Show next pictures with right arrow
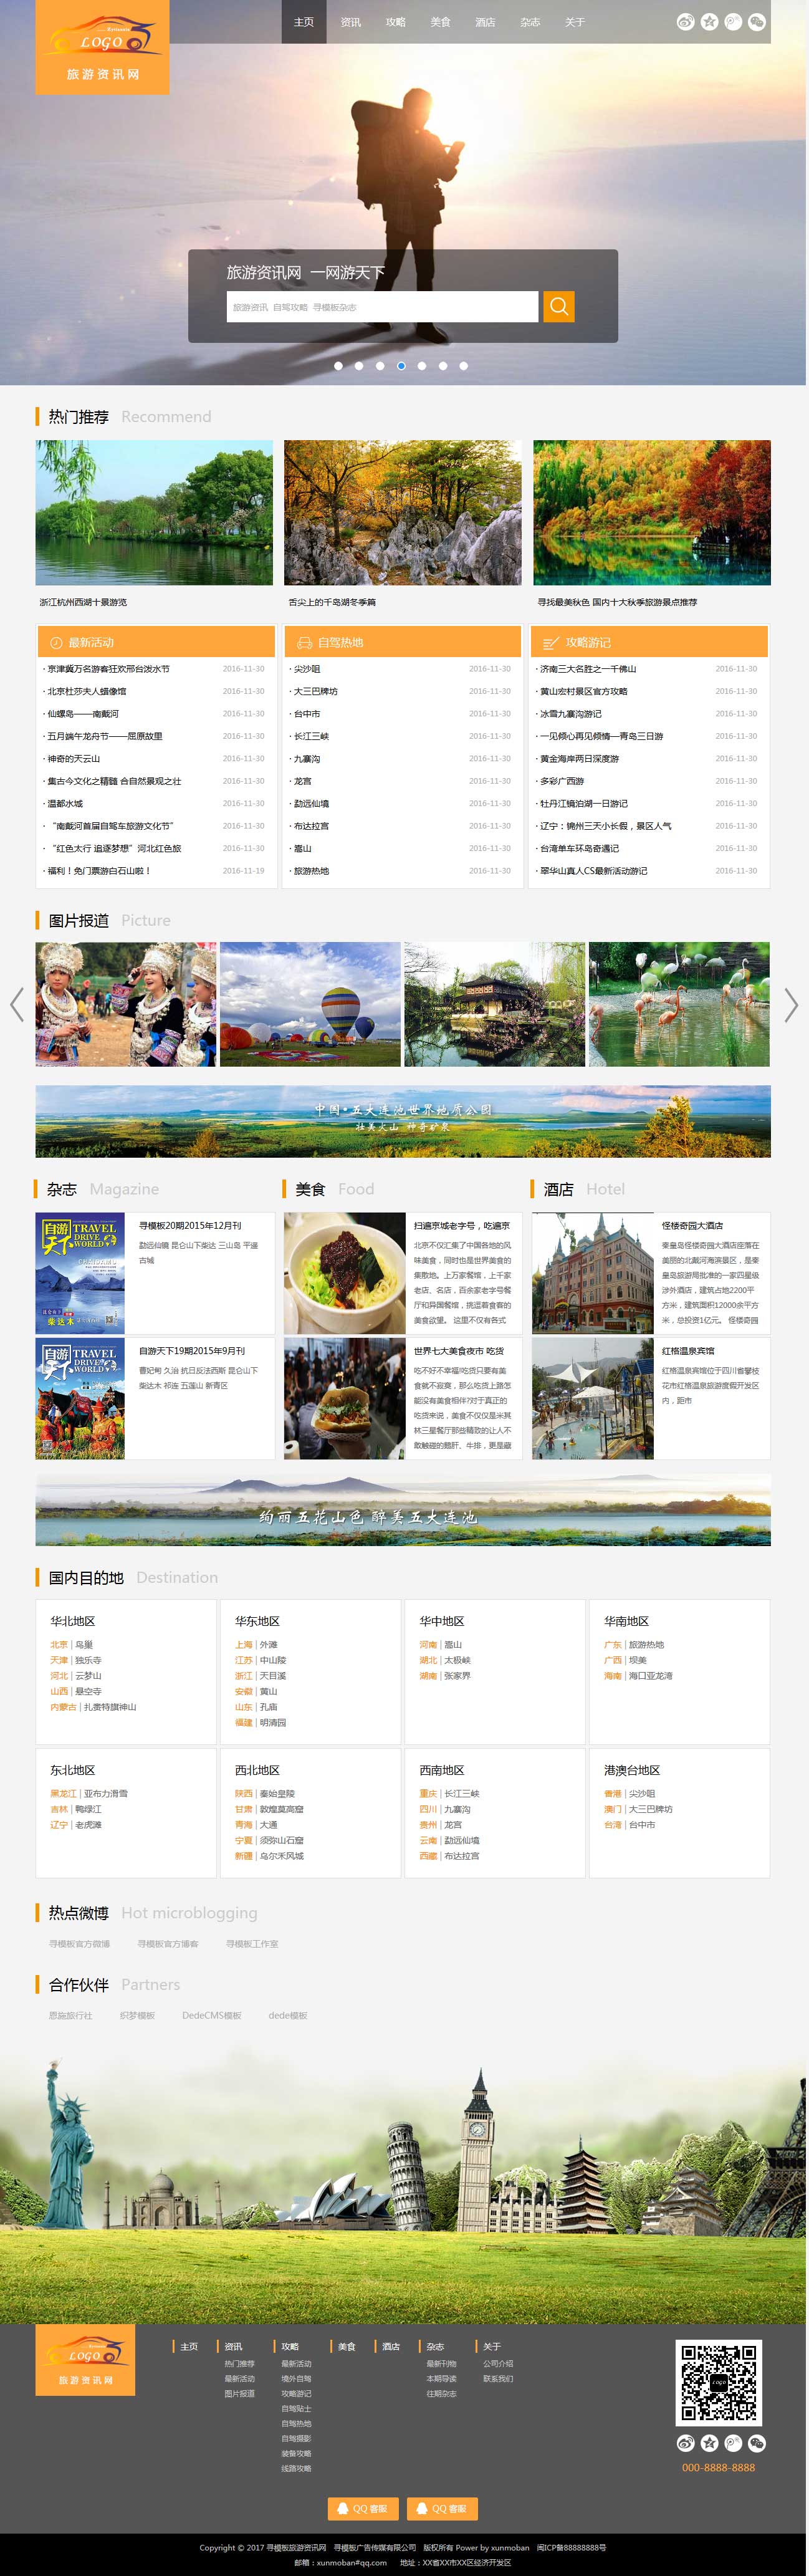 (791, 1004)
